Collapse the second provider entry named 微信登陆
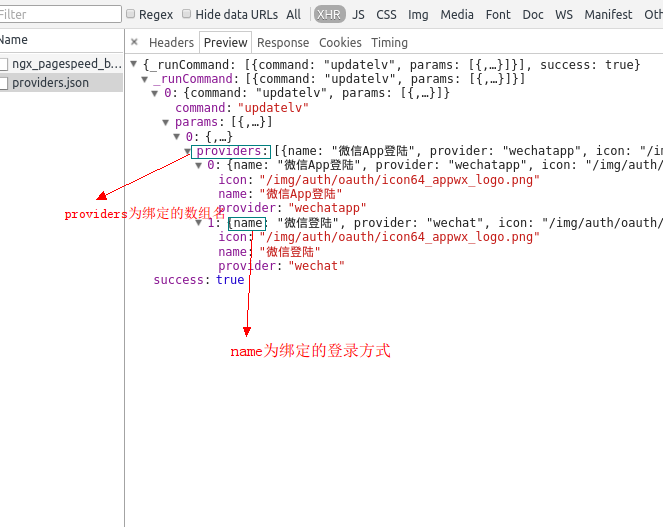Viewport: 663px width, 527px height. click(x=199, y=223)
